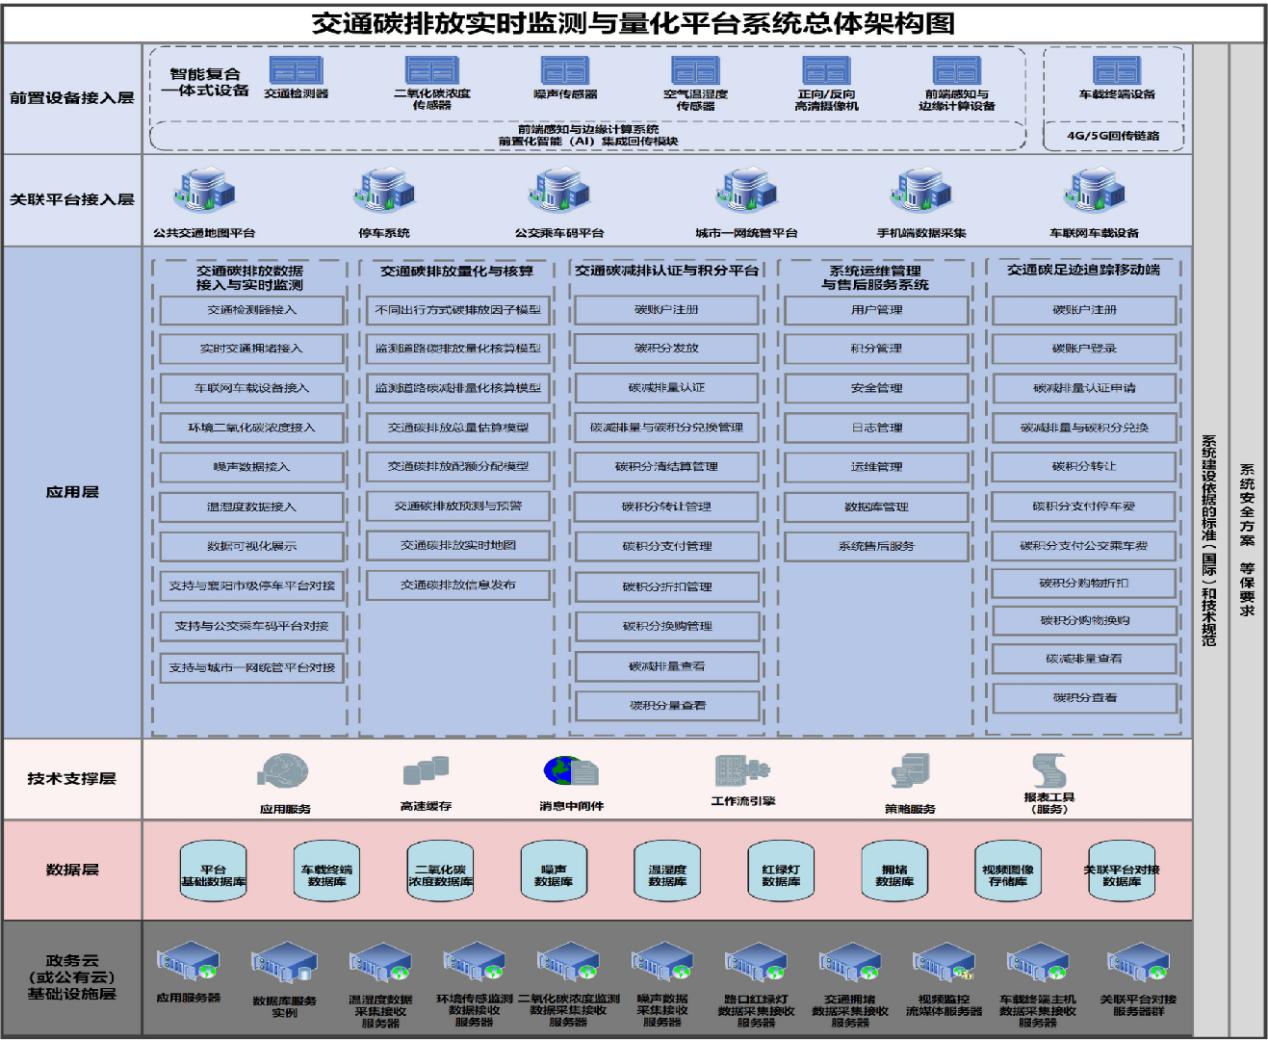Viewport: 1268px width, 1040px height.
Task: Click the 车载终端设备 icon
Action: point(1117,71)
